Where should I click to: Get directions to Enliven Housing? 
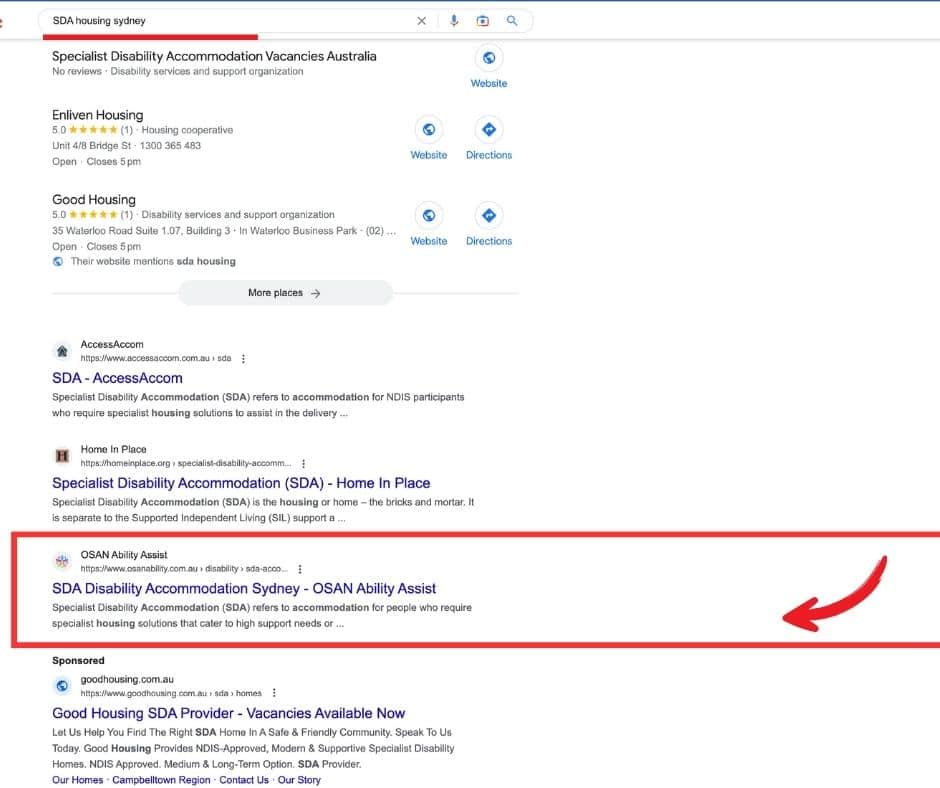point(489,130)
